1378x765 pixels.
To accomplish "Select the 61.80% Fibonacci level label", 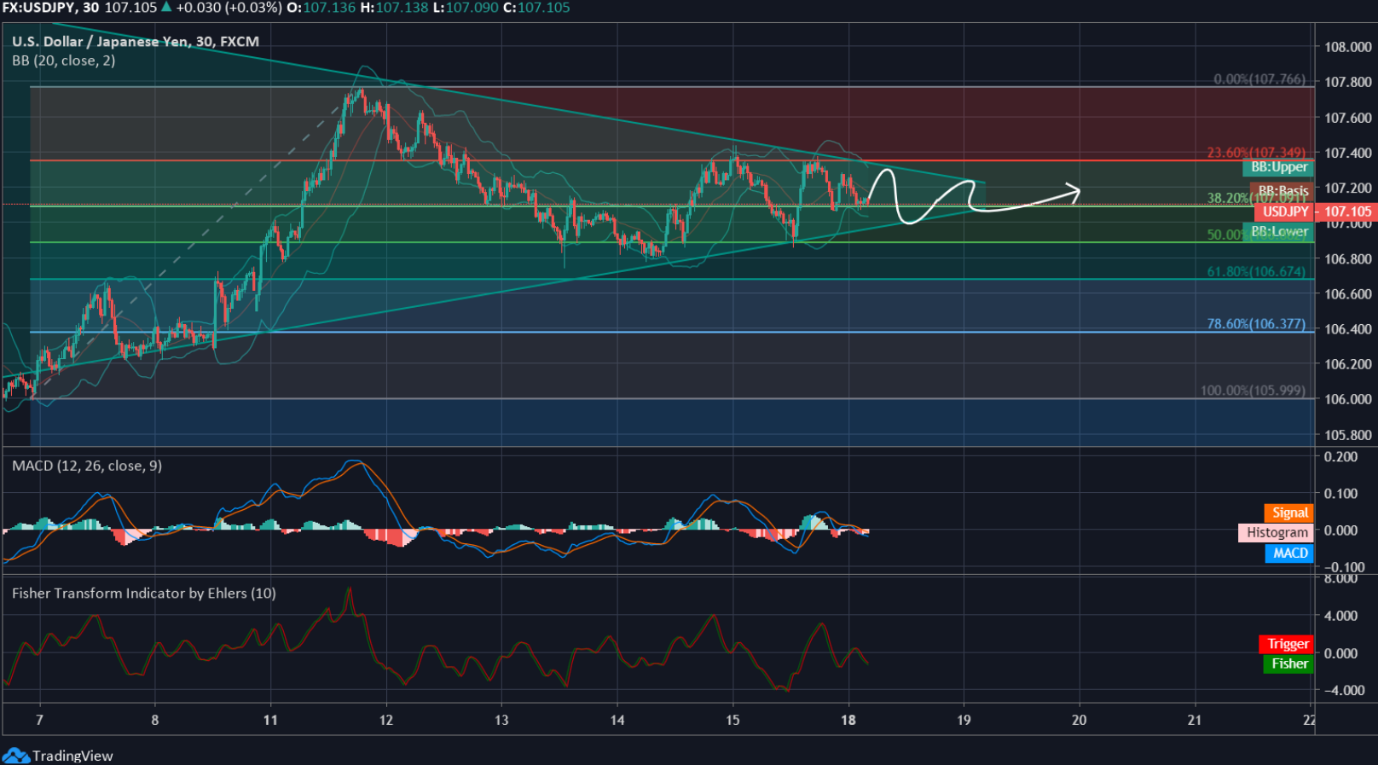I will [1256, 271].
